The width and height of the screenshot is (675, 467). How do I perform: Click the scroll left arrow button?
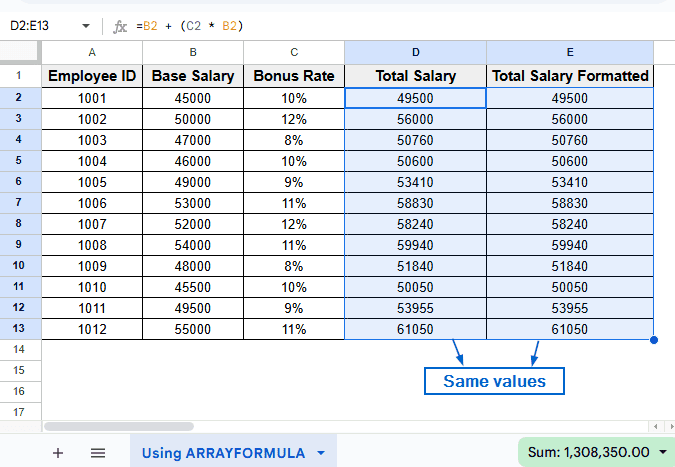(x=655, y=427)
